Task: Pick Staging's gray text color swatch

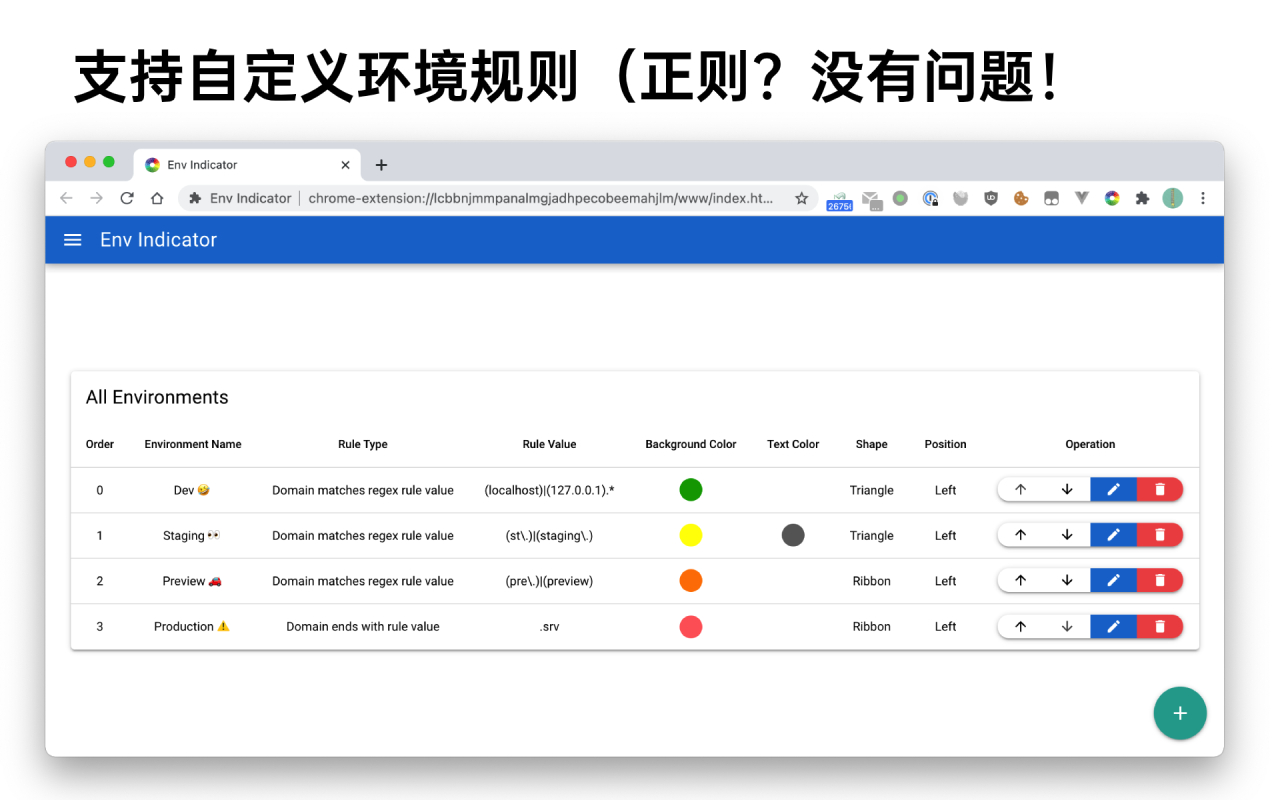Action: coord(793,535)
